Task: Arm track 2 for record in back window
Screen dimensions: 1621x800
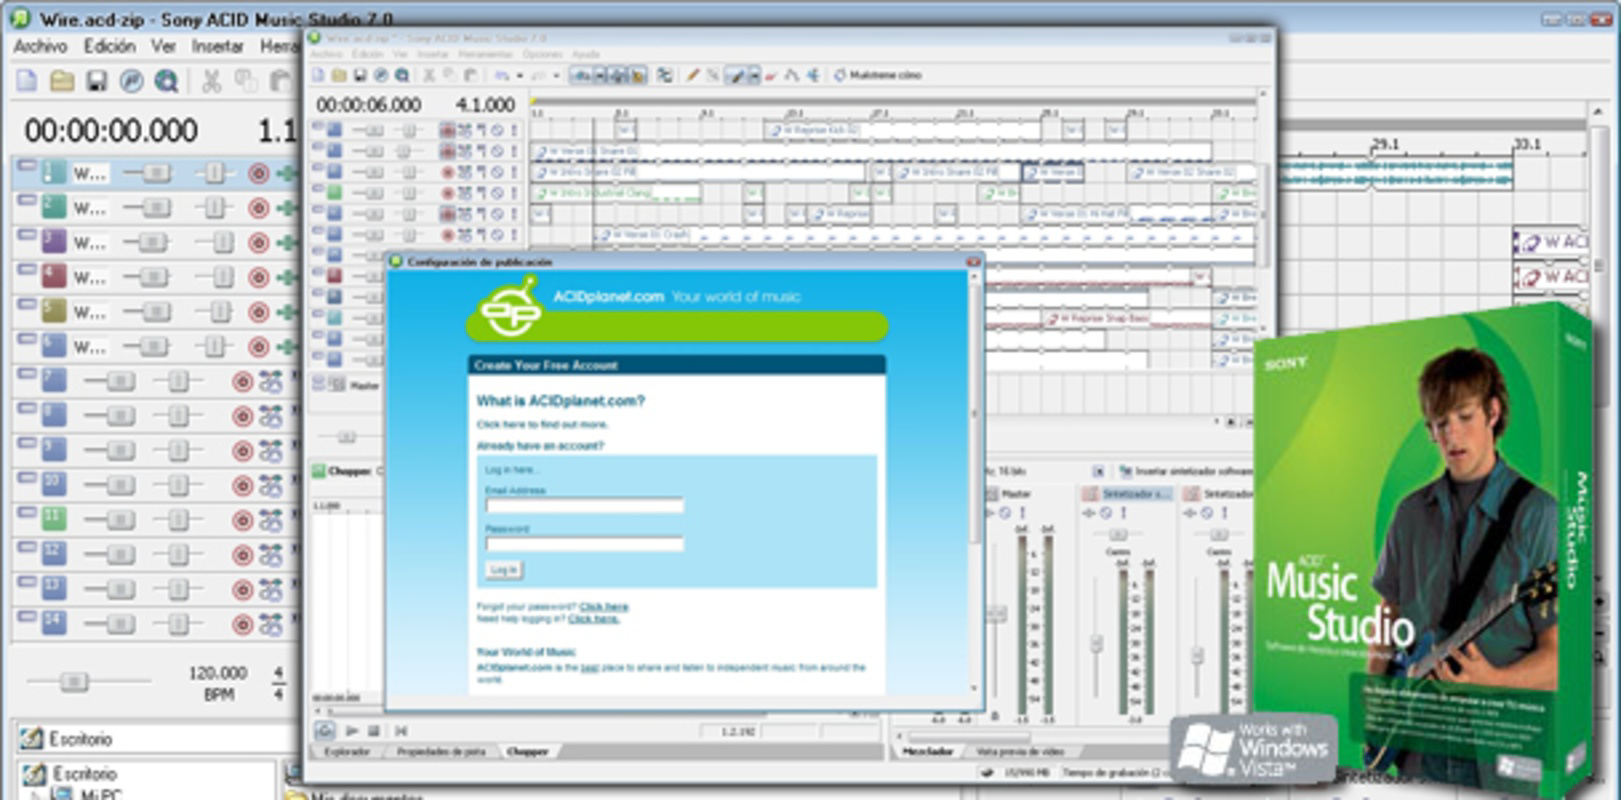Action: click(x=259, y=208)
